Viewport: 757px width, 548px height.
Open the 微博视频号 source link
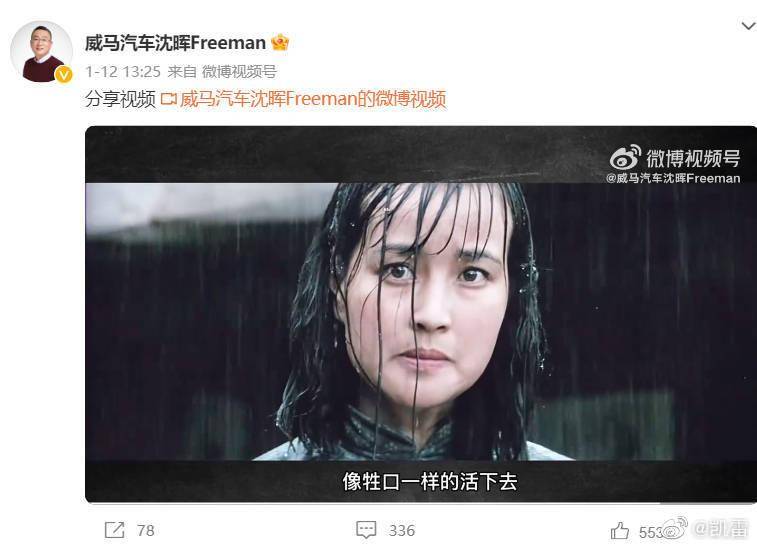pos(239,71)
